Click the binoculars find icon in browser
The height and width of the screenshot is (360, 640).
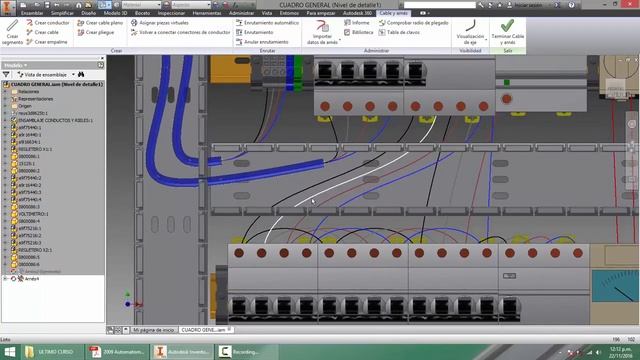point(81,75)
